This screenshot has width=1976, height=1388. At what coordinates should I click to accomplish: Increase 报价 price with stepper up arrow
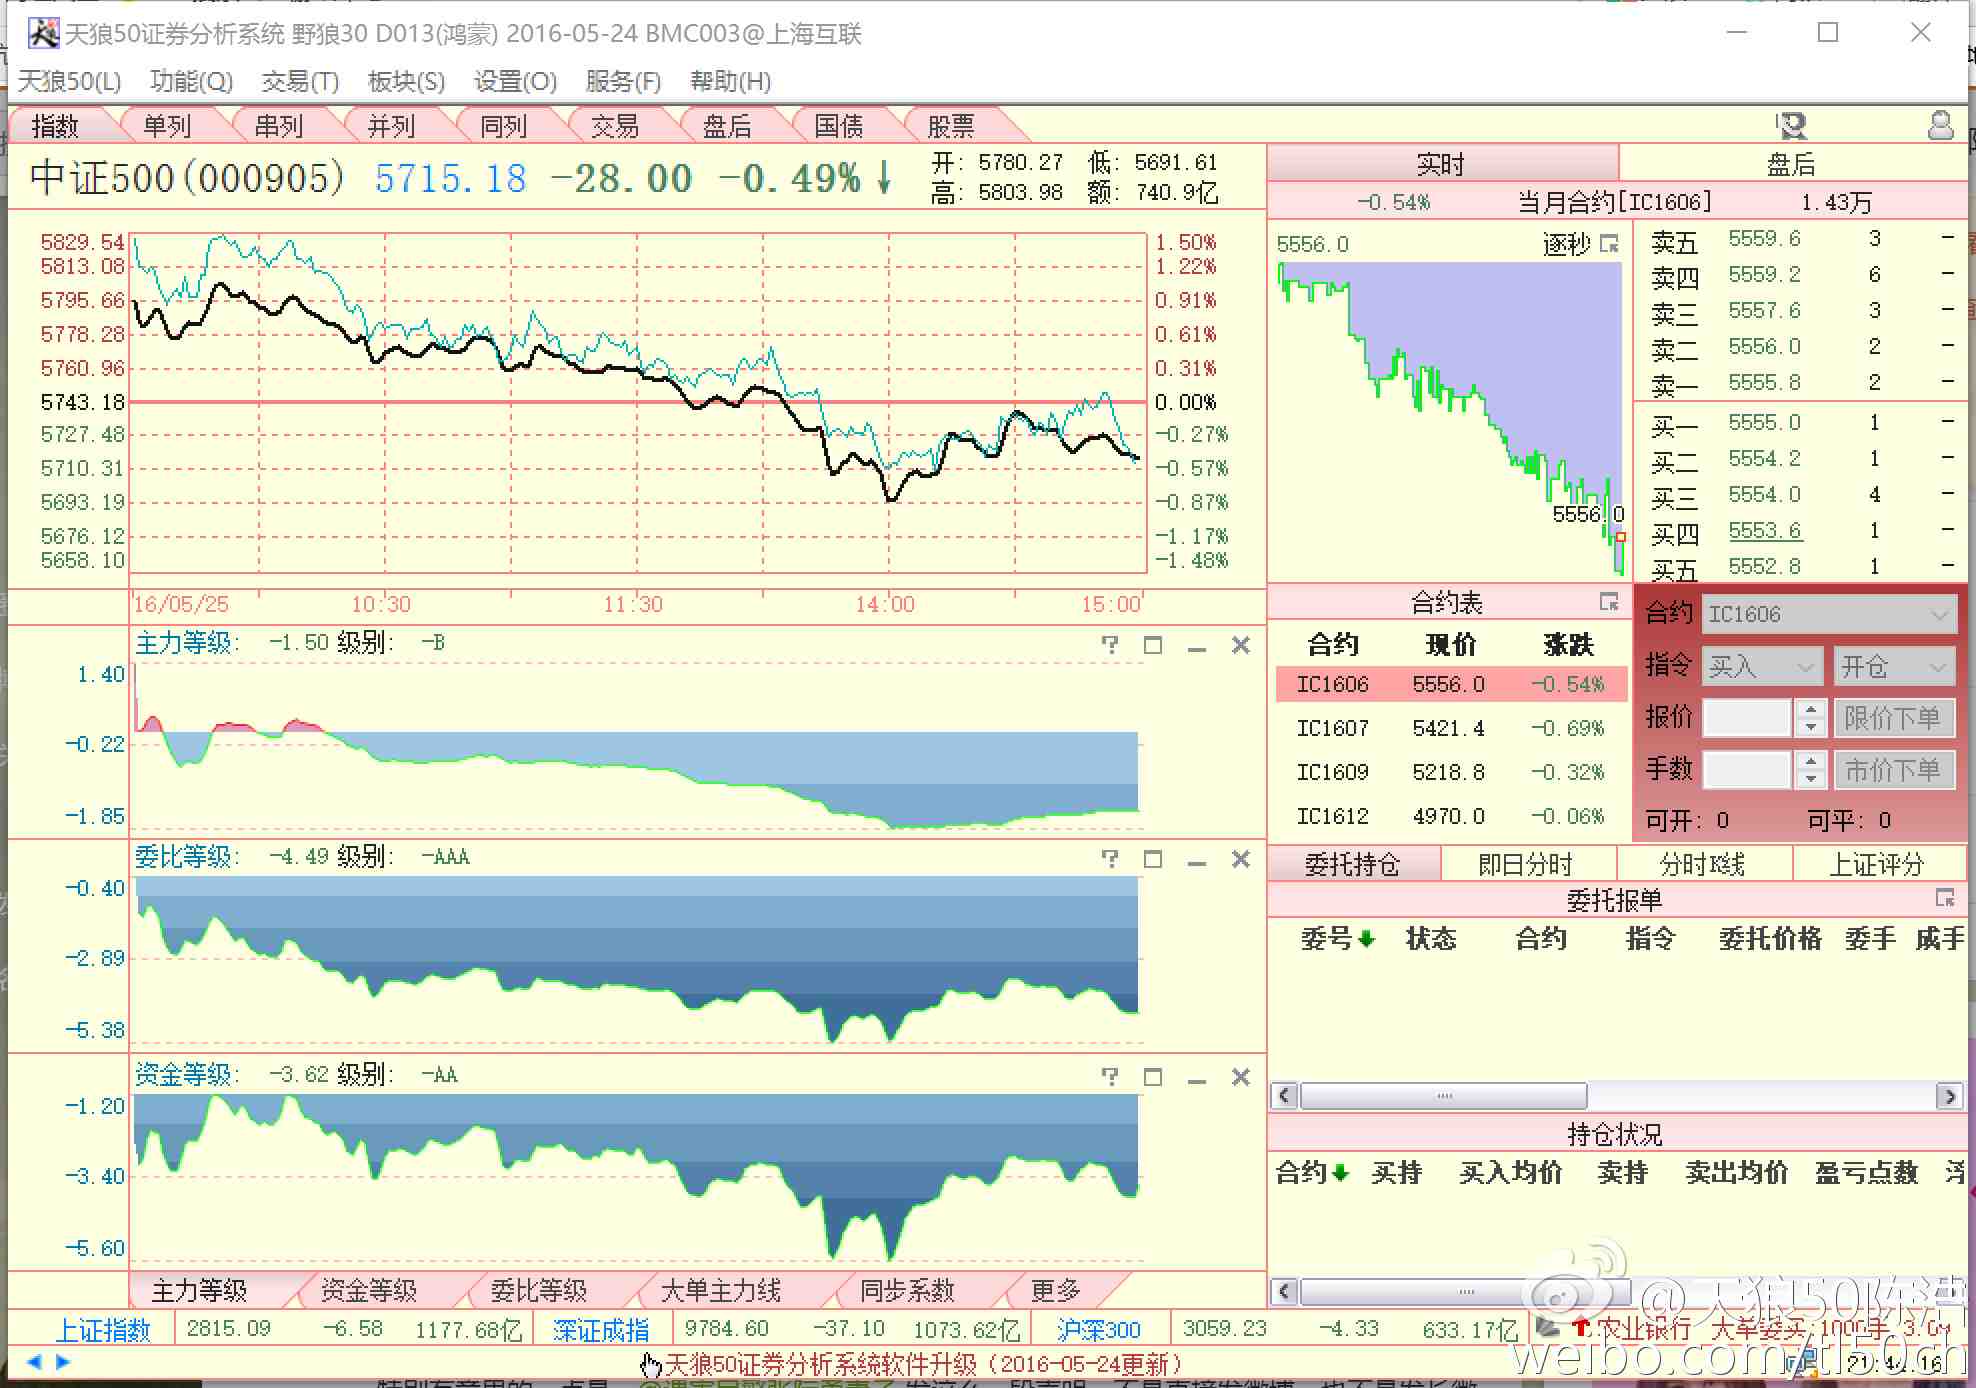coord(1810,709)
